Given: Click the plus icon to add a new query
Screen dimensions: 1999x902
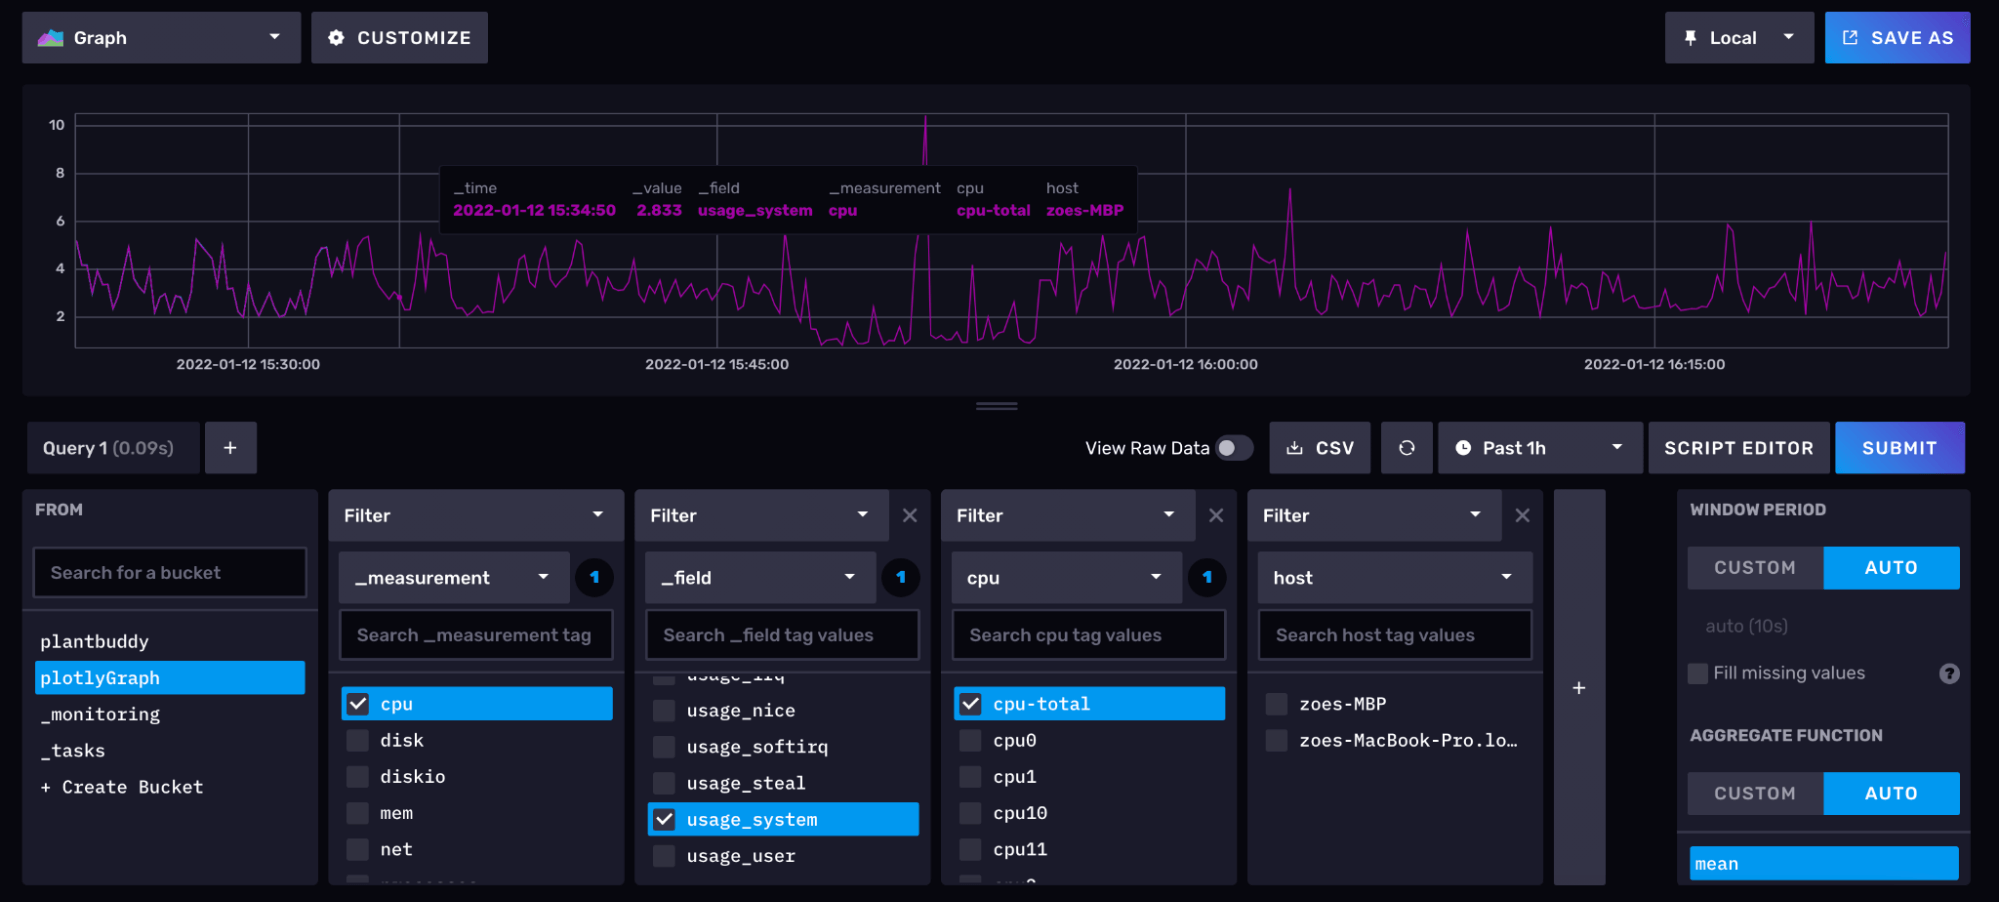Looking at the screenshot, I should tap(230, 447).
